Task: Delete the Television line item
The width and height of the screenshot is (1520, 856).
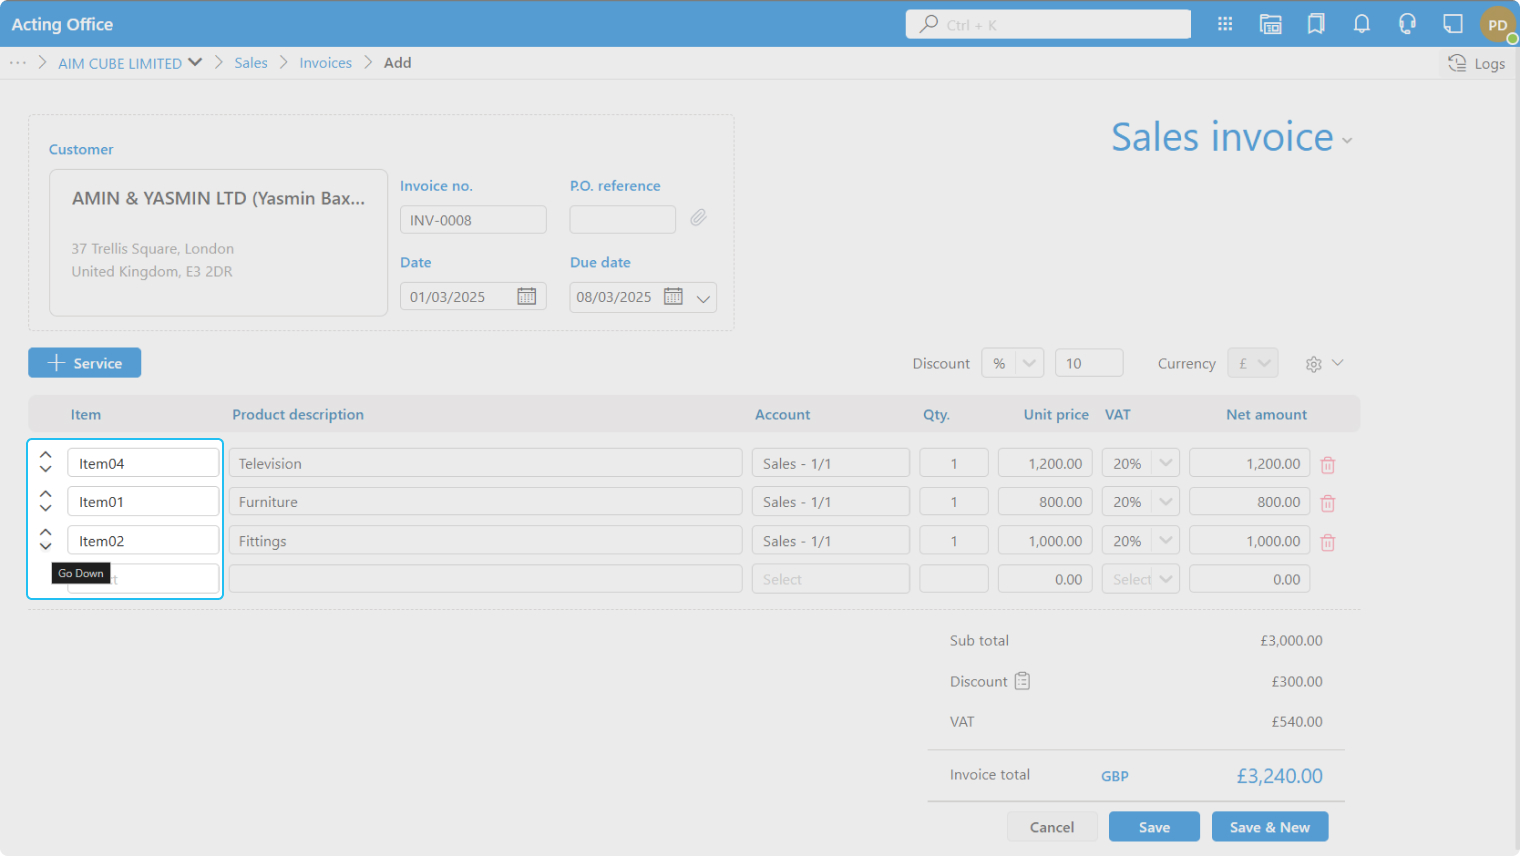Action: click(1328, 465)
